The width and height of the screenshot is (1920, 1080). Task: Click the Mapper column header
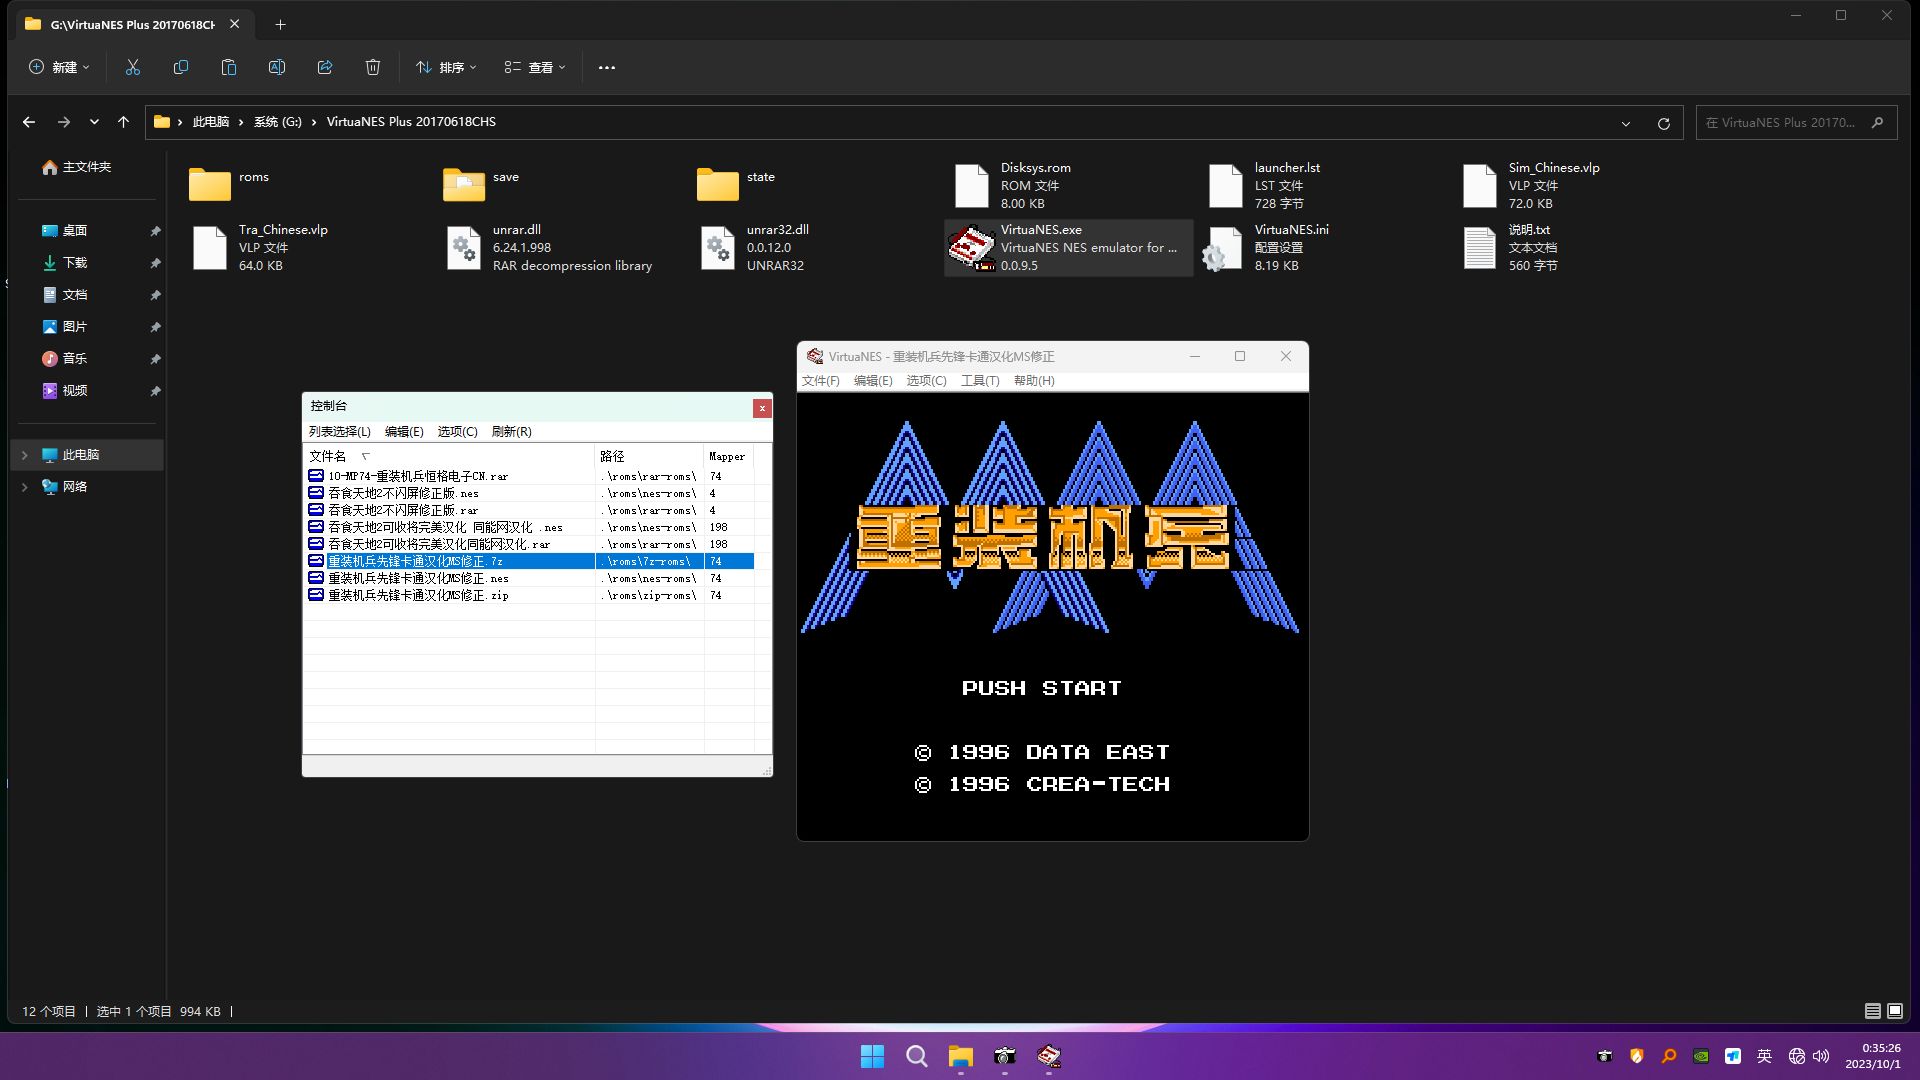point(728,456)
